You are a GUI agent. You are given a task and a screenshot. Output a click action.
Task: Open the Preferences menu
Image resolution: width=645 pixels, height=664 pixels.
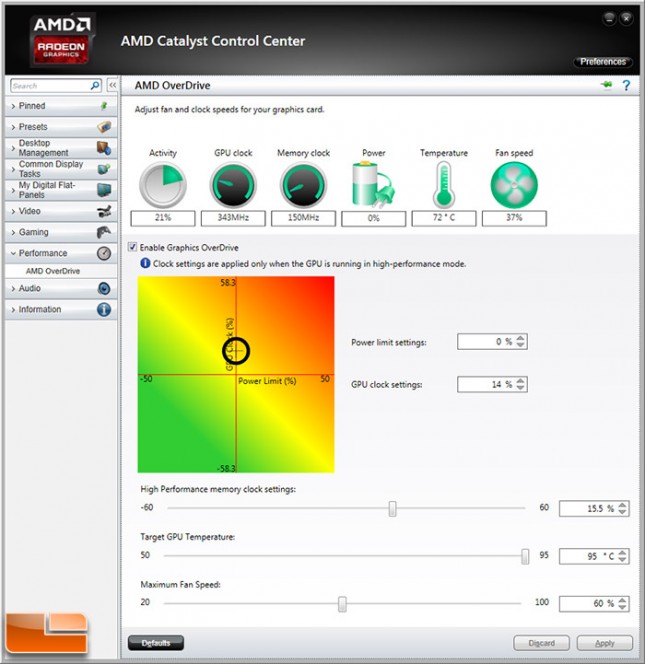(x=603, y=62)
